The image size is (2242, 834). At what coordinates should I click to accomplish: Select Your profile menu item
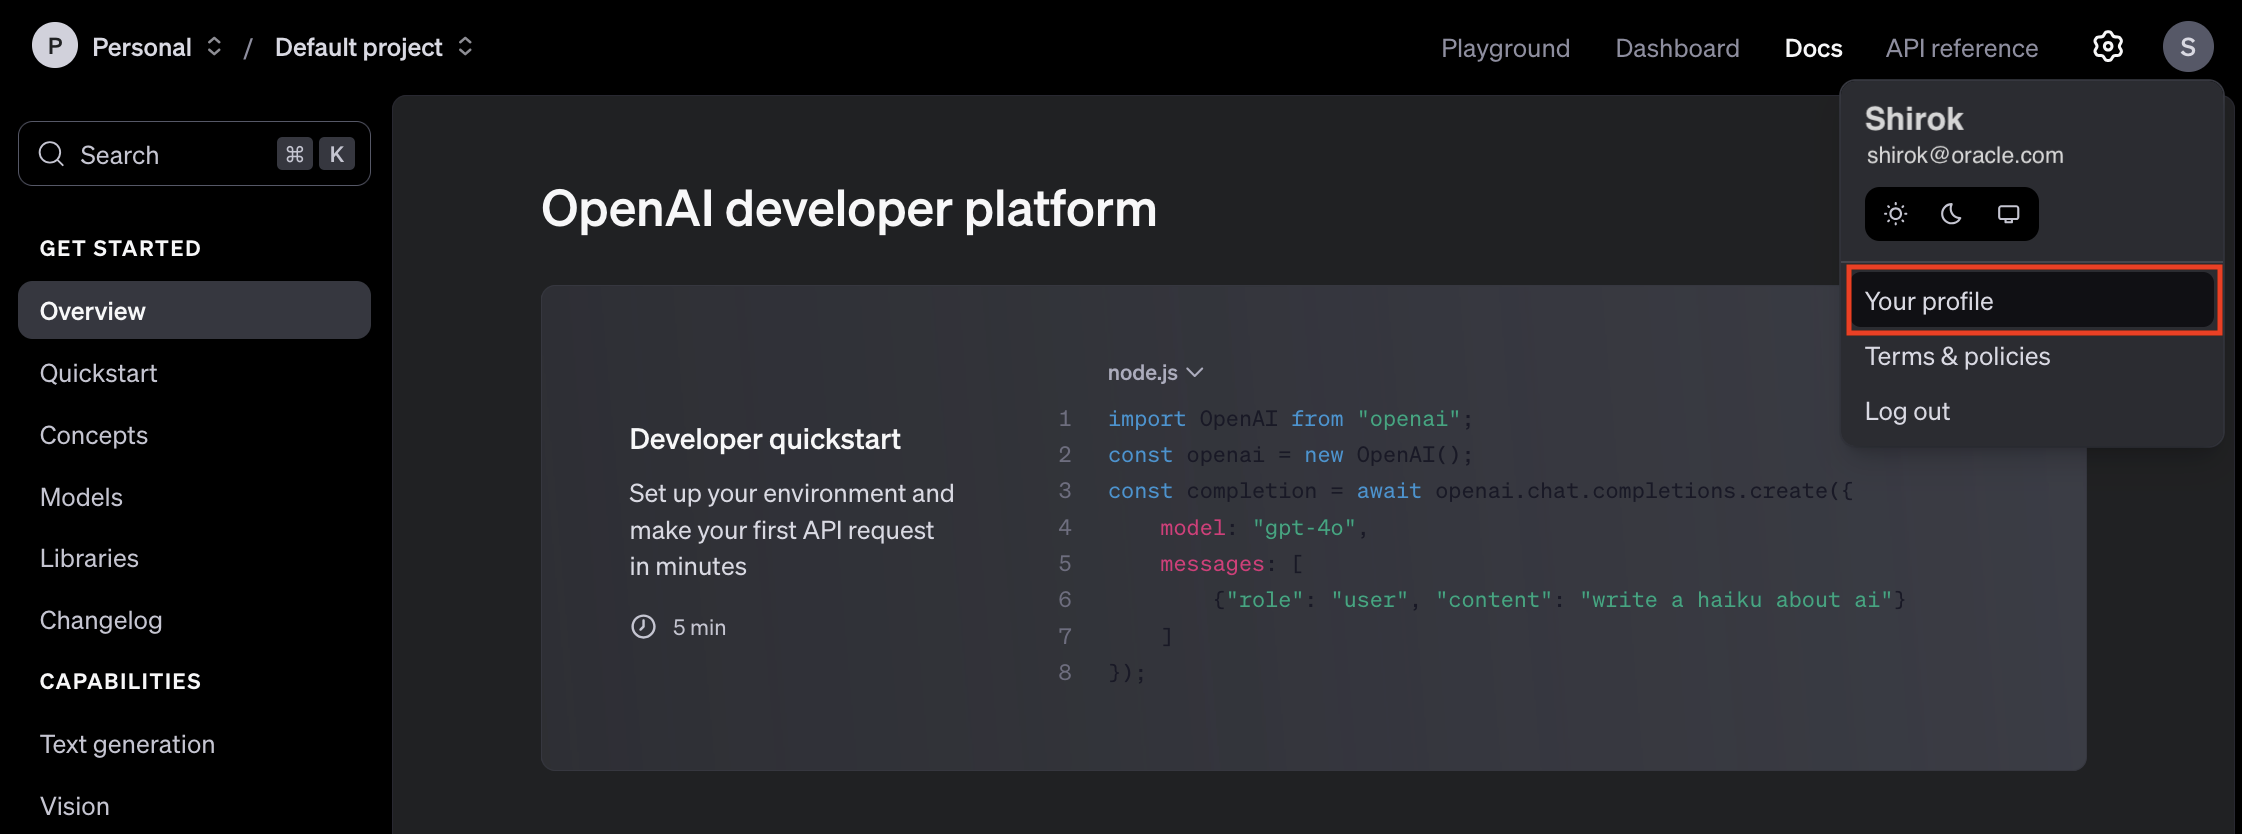2033,301
